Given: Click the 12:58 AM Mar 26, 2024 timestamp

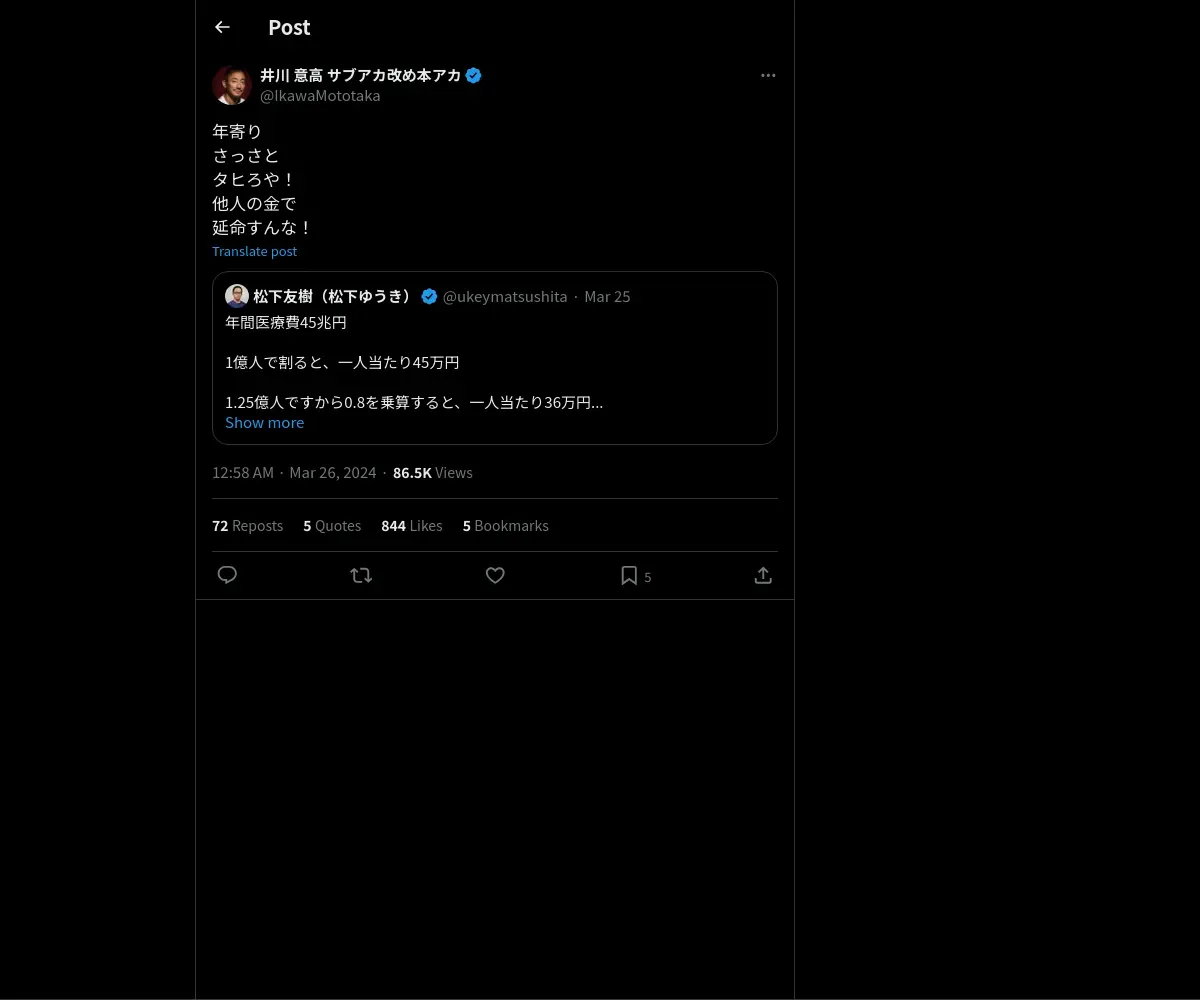Looking at the screenshot, I should tap(294, 472).
